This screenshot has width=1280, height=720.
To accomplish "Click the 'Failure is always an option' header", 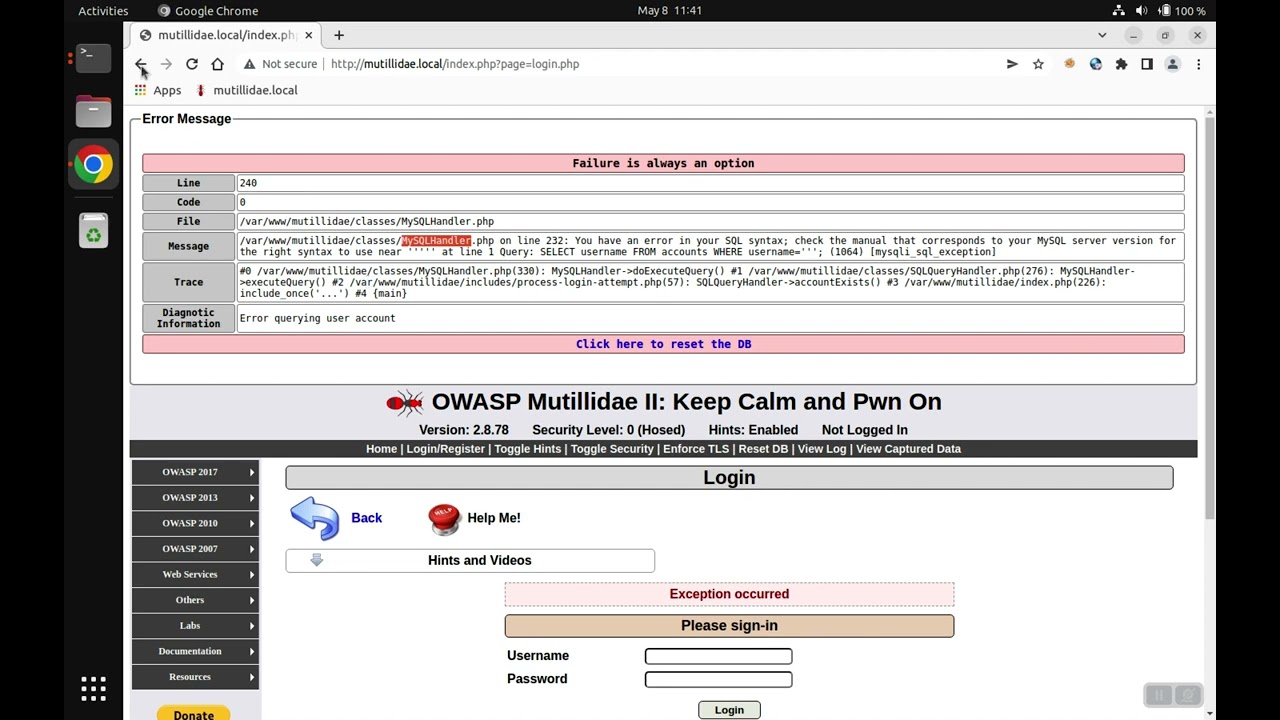I will [663, 163].
